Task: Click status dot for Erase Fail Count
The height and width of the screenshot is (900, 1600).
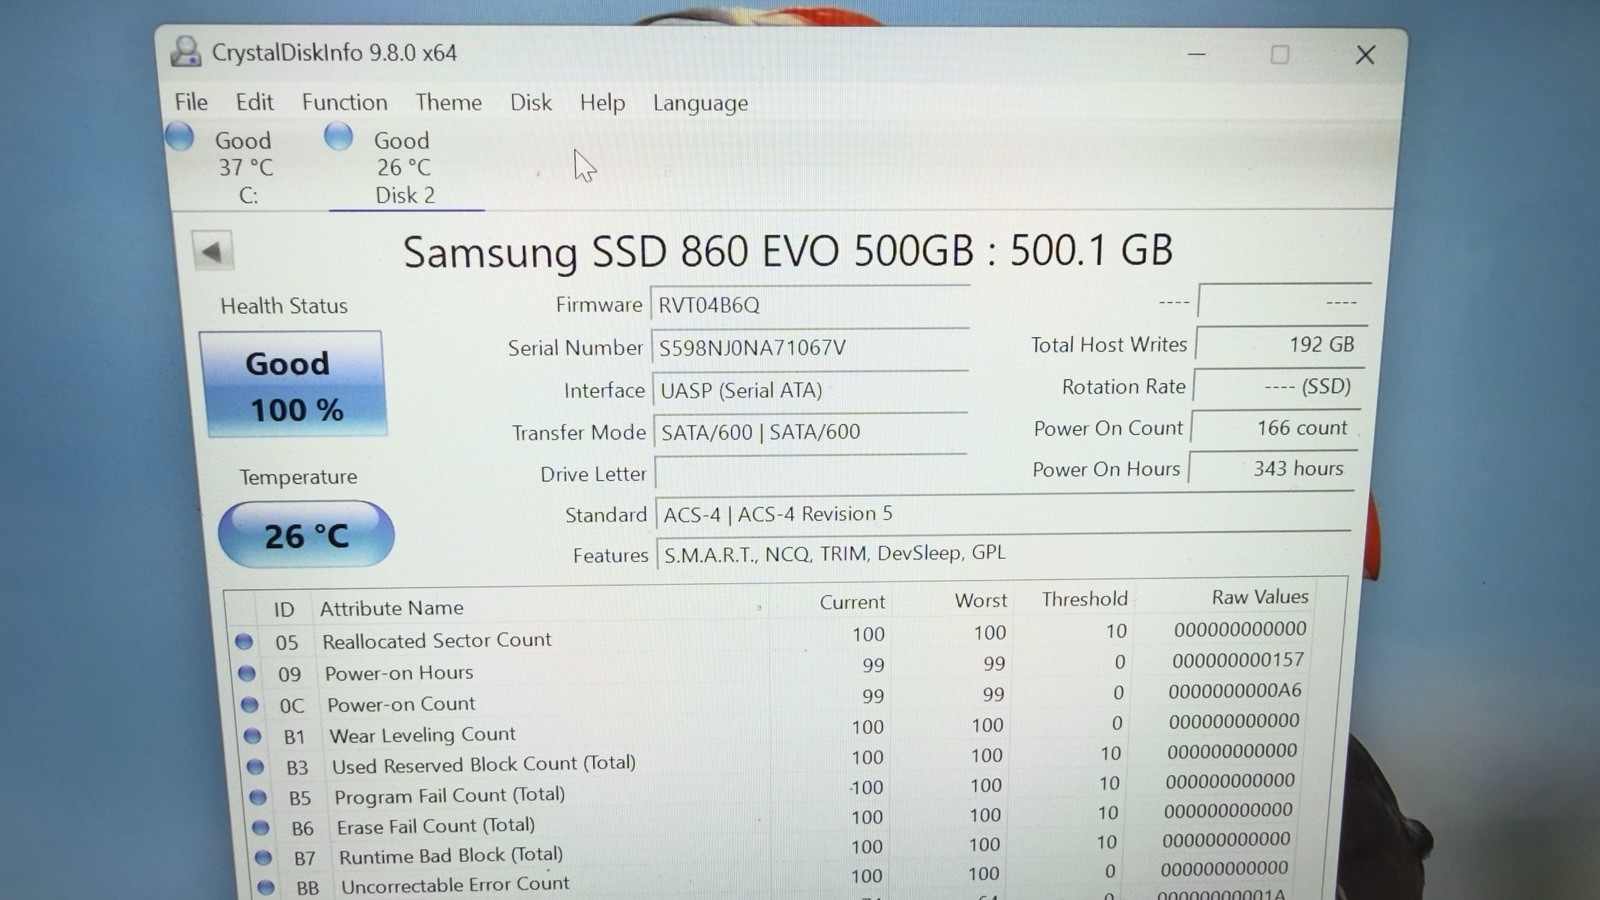Action: 261,827
